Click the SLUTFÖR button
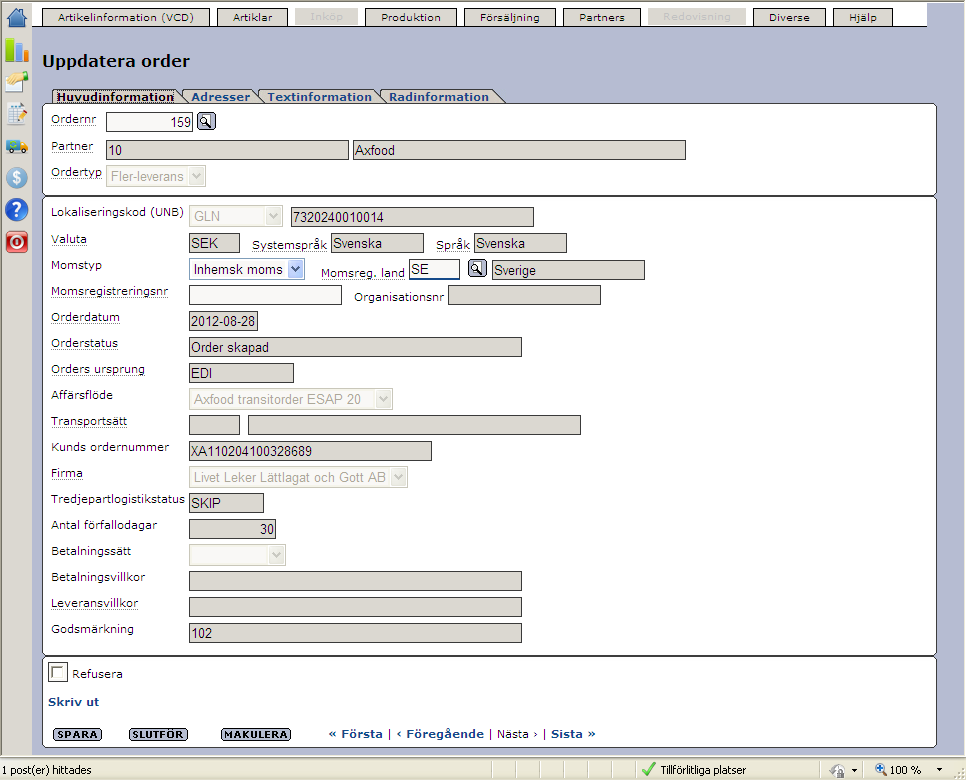The width and height of the screenshot is (966, 780). pyautogui.click(x=158, y=734)
